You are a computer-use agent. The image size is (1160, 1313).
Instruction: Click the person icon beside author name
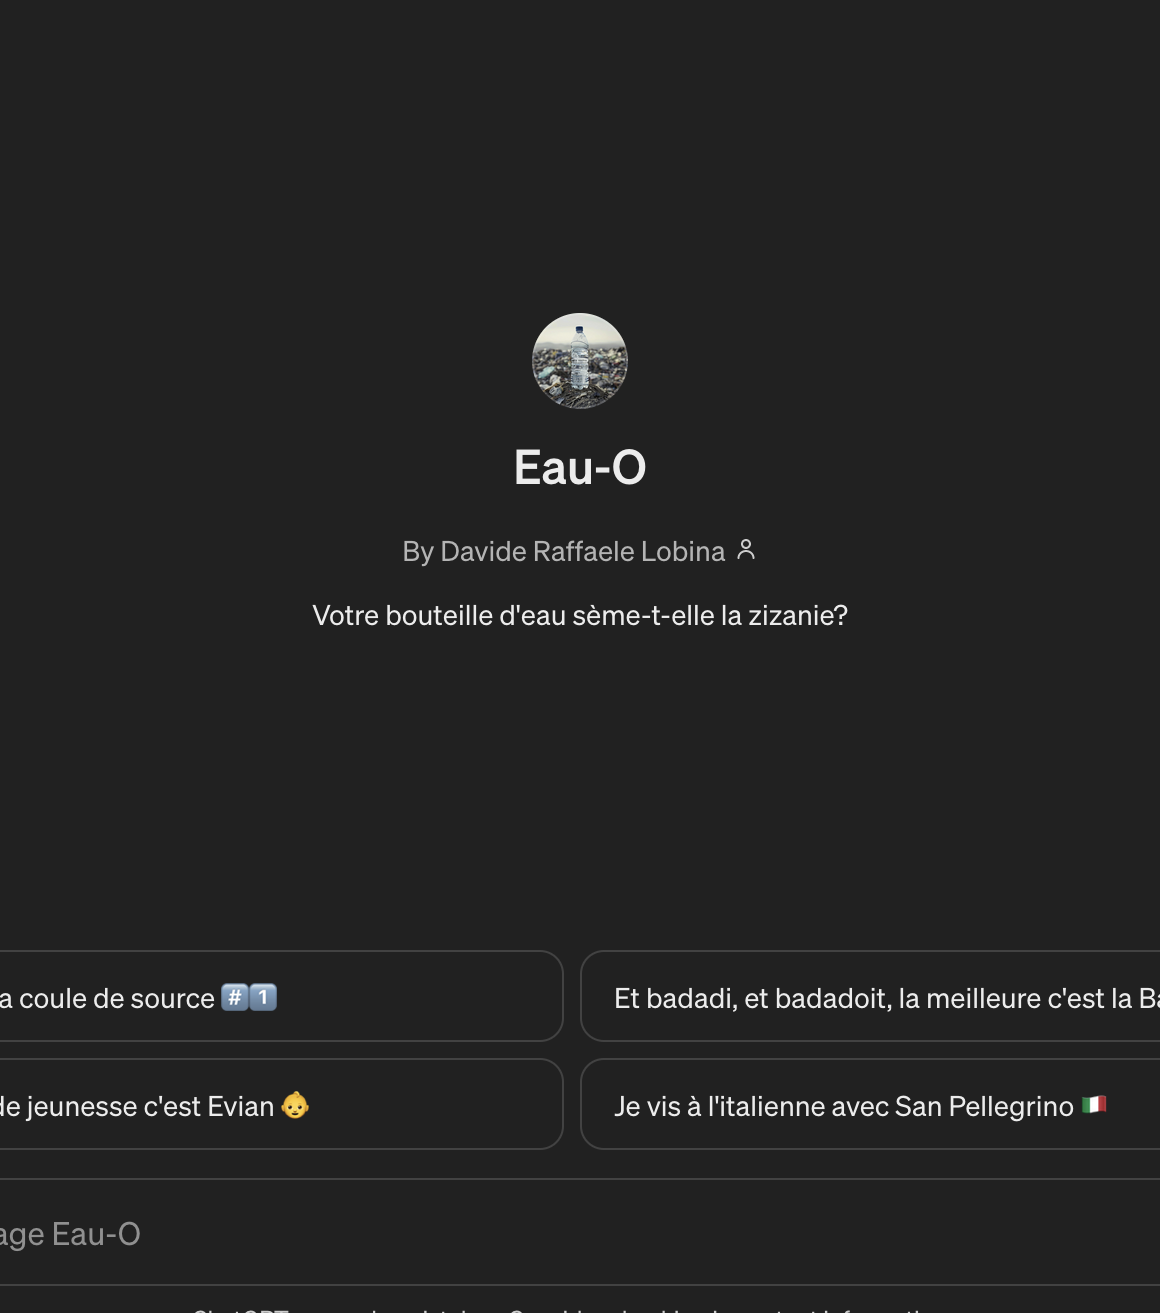(x=746, y=550)
